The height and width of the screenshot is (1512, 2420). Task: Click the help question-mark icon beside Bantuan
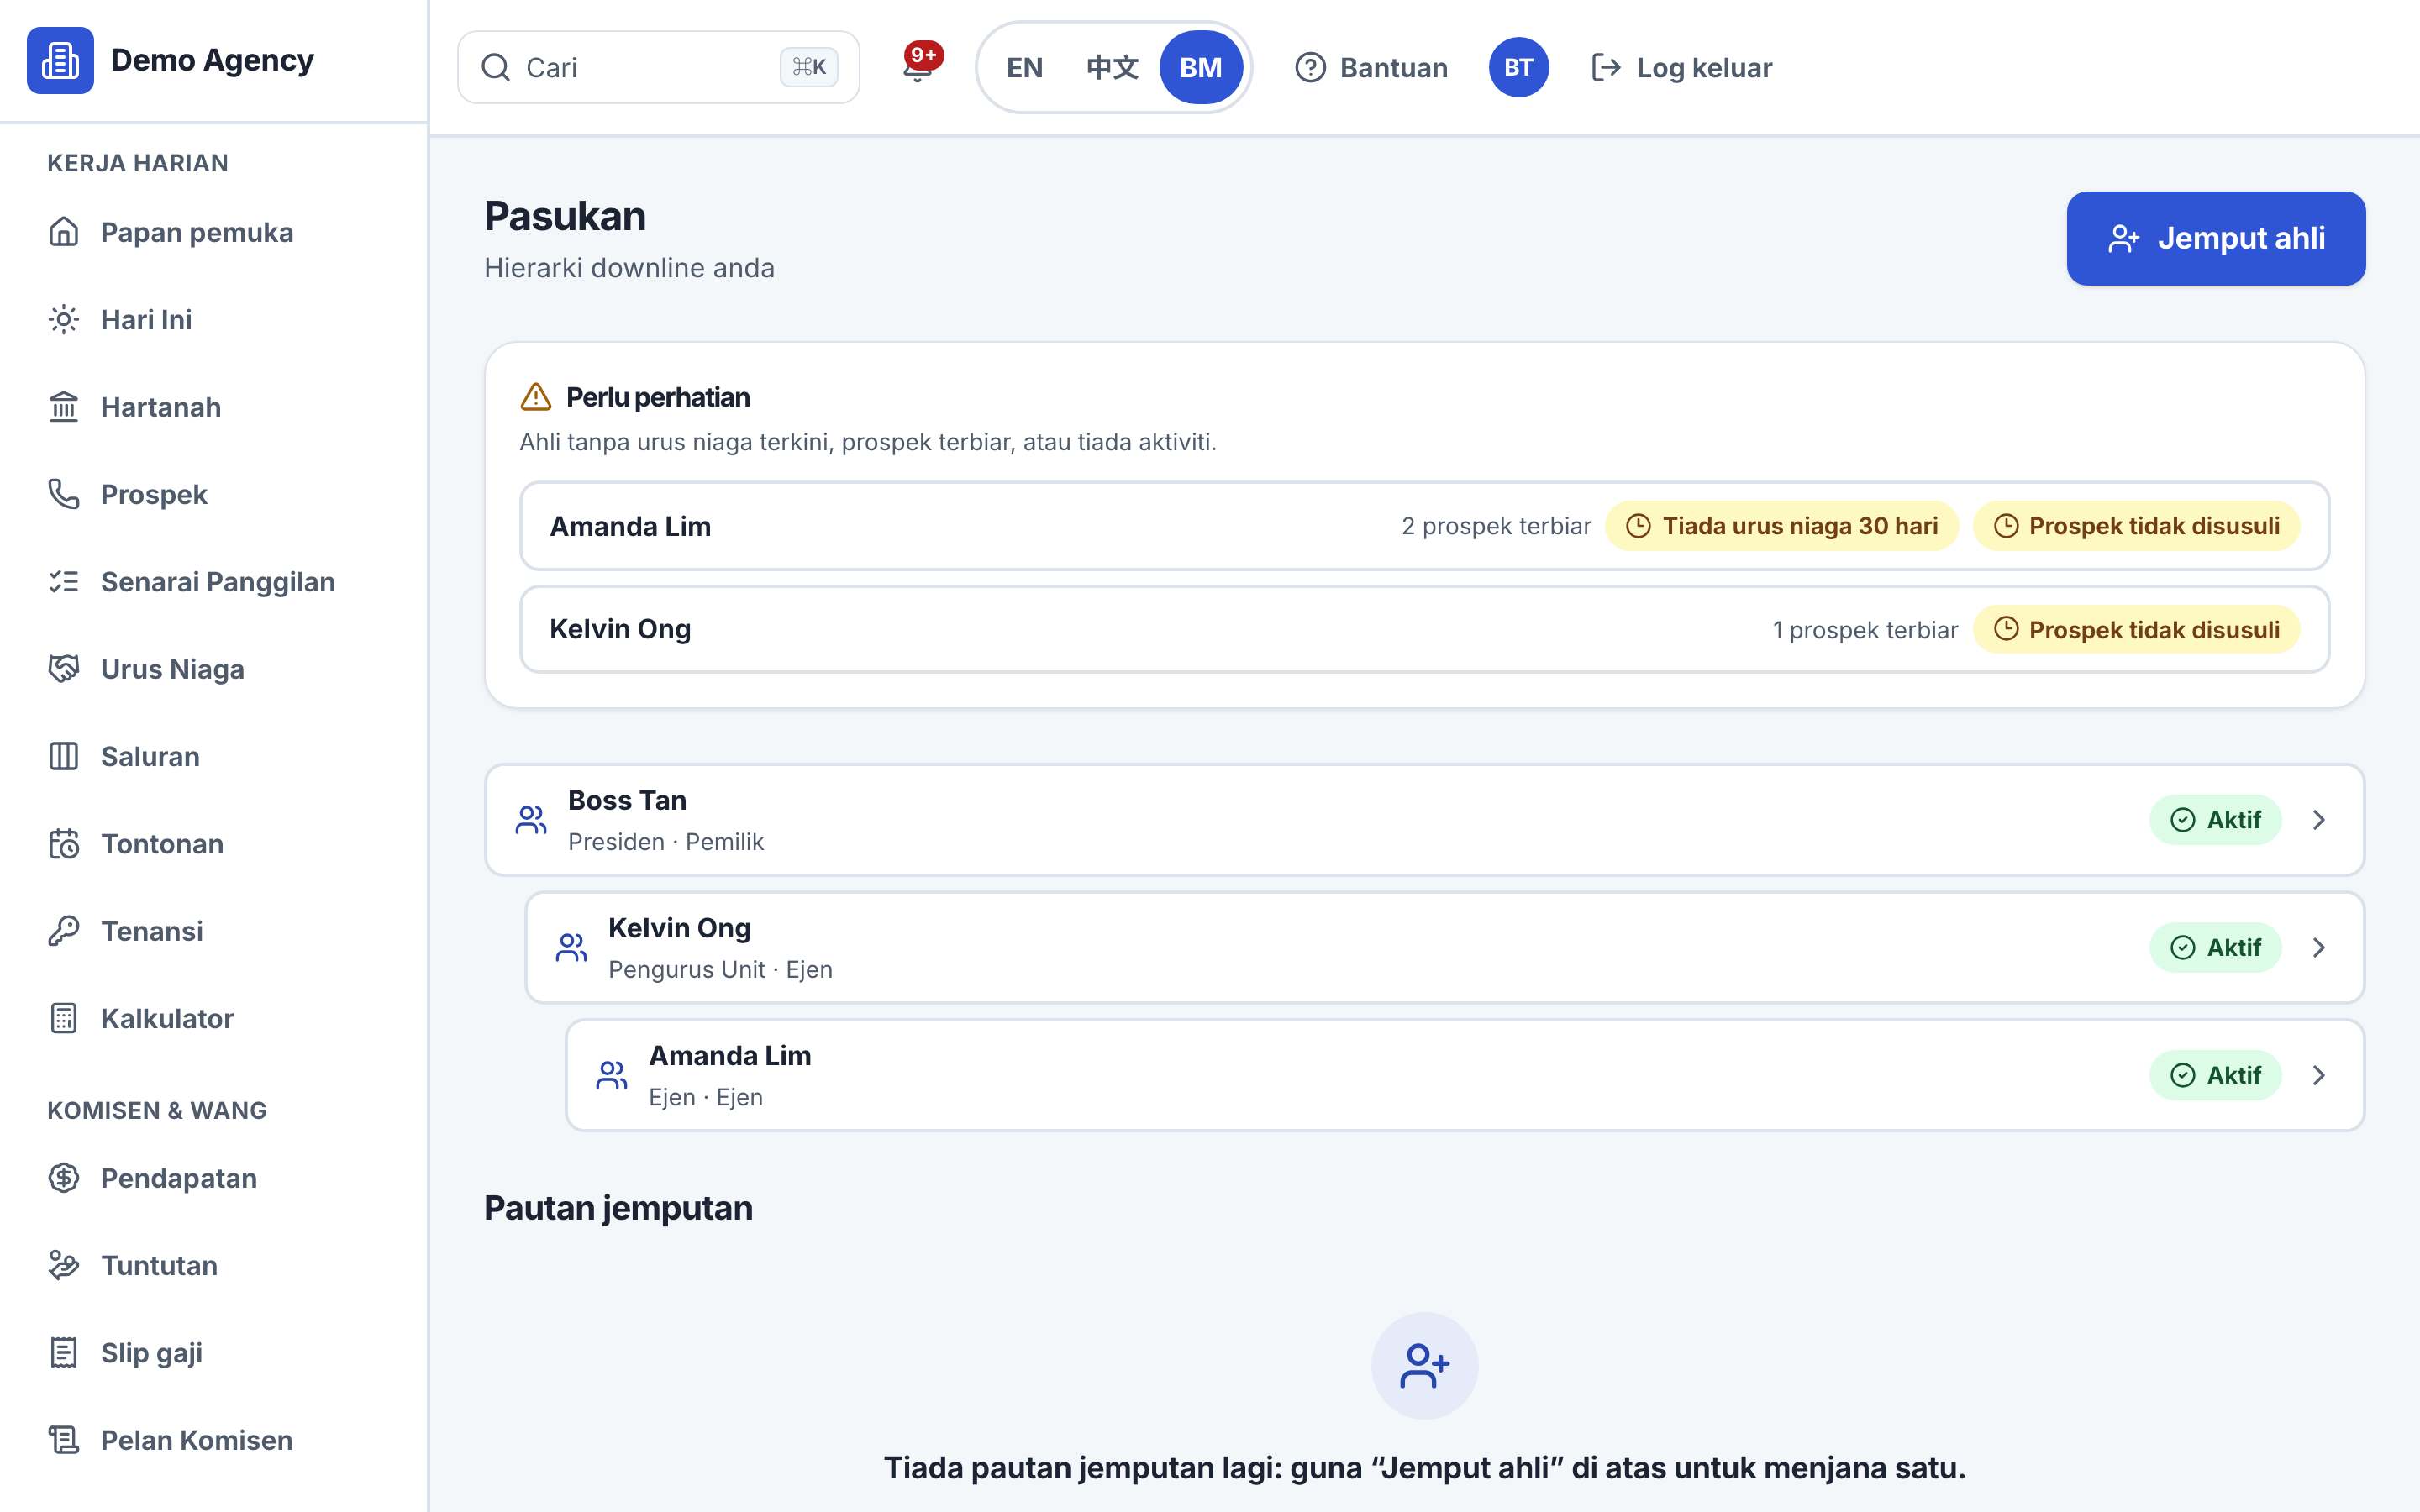pyautogui.click(x=1310, y=67)
